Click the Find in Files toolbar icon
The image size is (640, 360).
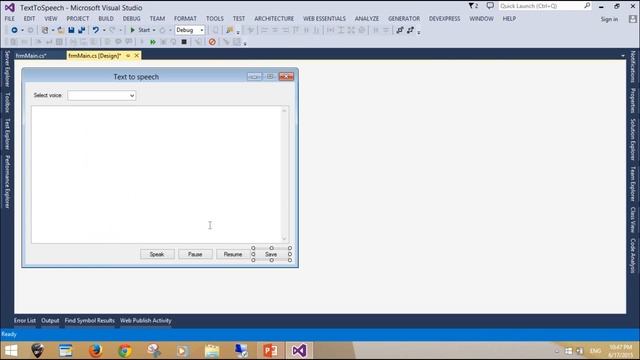point(229,30)
